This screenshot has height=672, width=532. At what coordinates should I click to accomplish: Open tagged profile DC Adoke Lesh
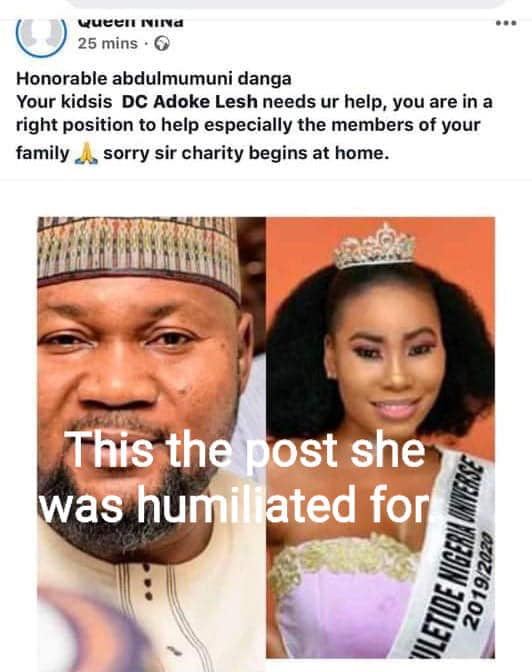pyautogui.click(x=189, y=102)
